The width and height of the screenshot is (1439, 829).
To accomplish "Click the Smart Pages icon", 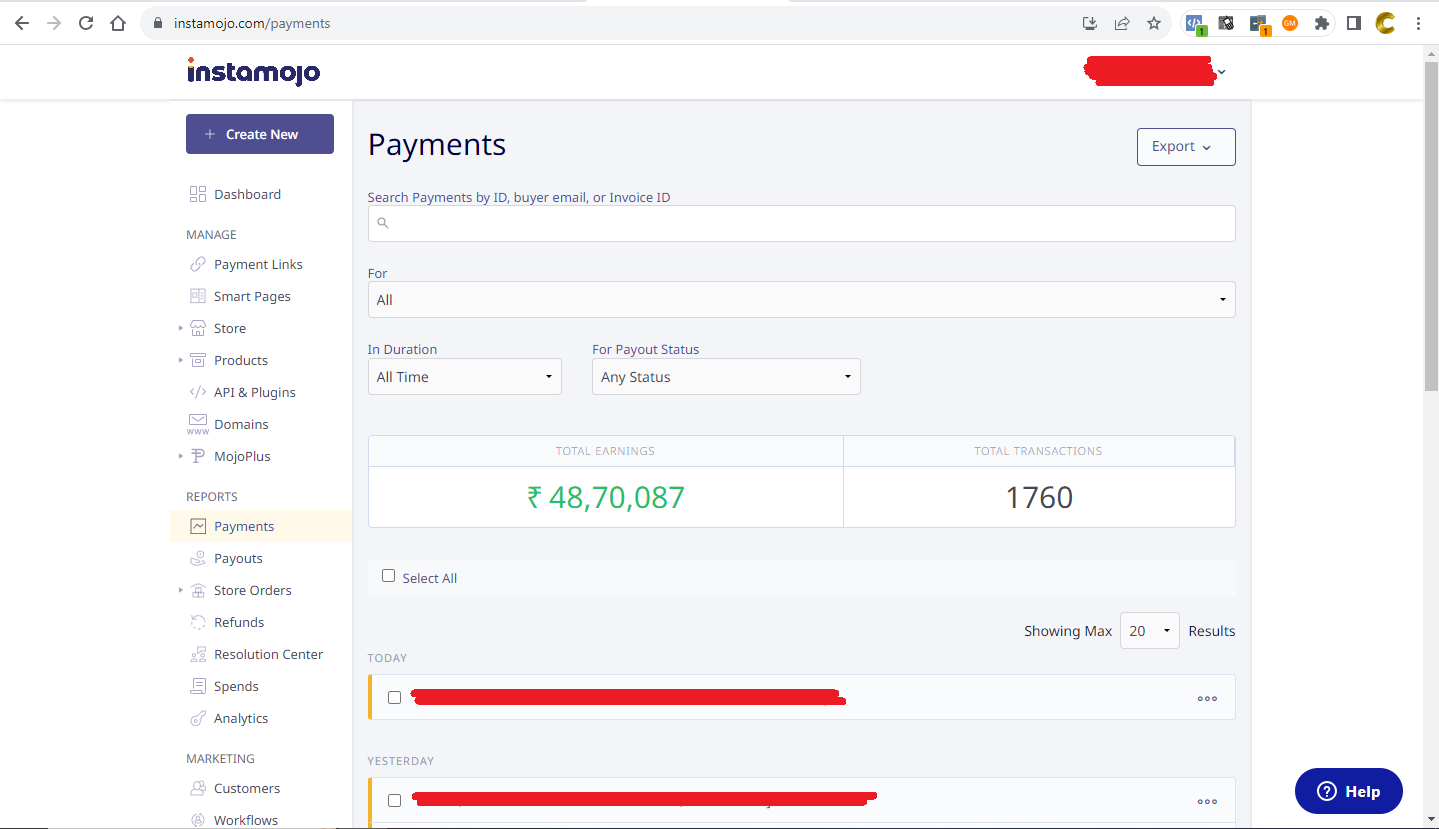I will tap(197, 296).
